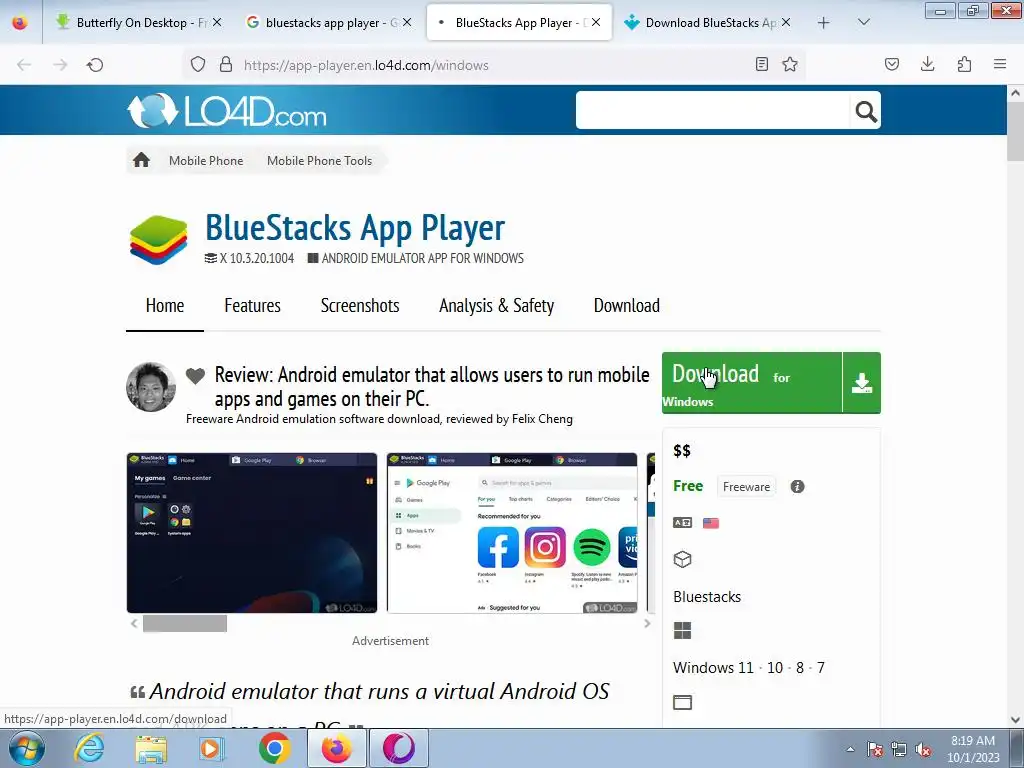The width and height of the screenshot is (1024, 768).
Task: Open a new browser tab
Action: (x=824, y=23)
